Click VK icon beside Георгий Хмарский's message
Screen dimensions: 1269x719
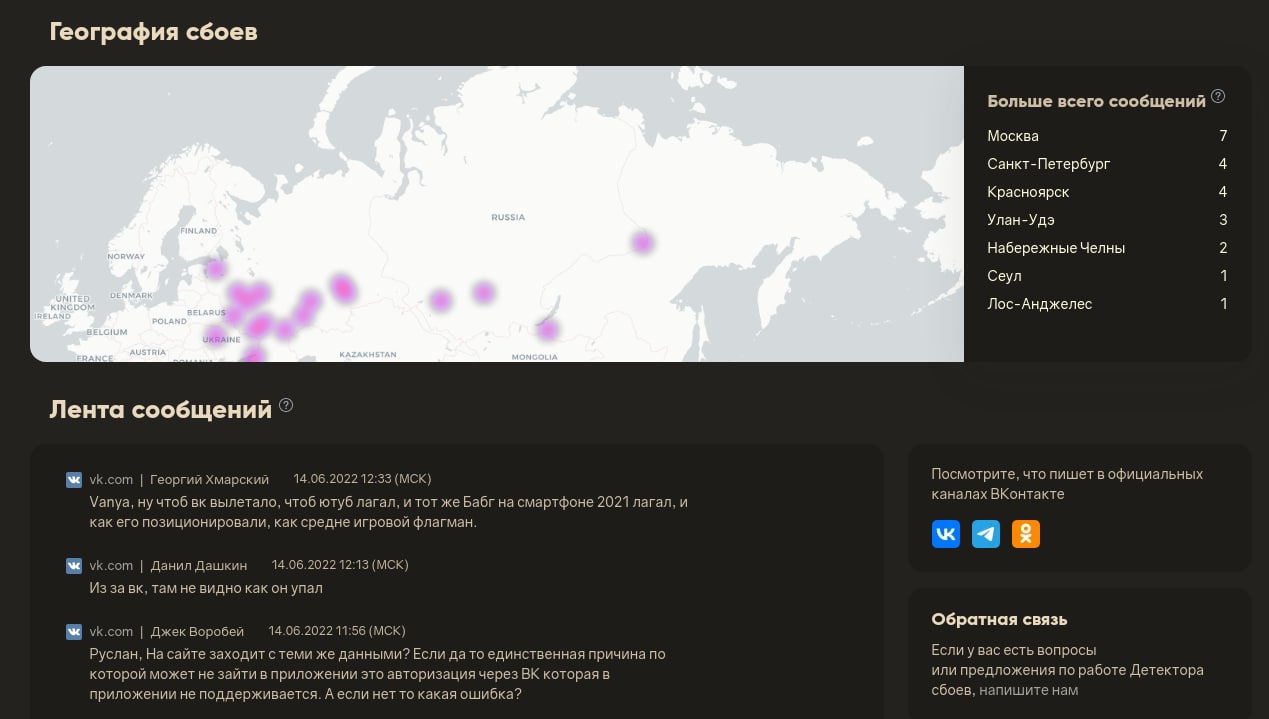74,480
